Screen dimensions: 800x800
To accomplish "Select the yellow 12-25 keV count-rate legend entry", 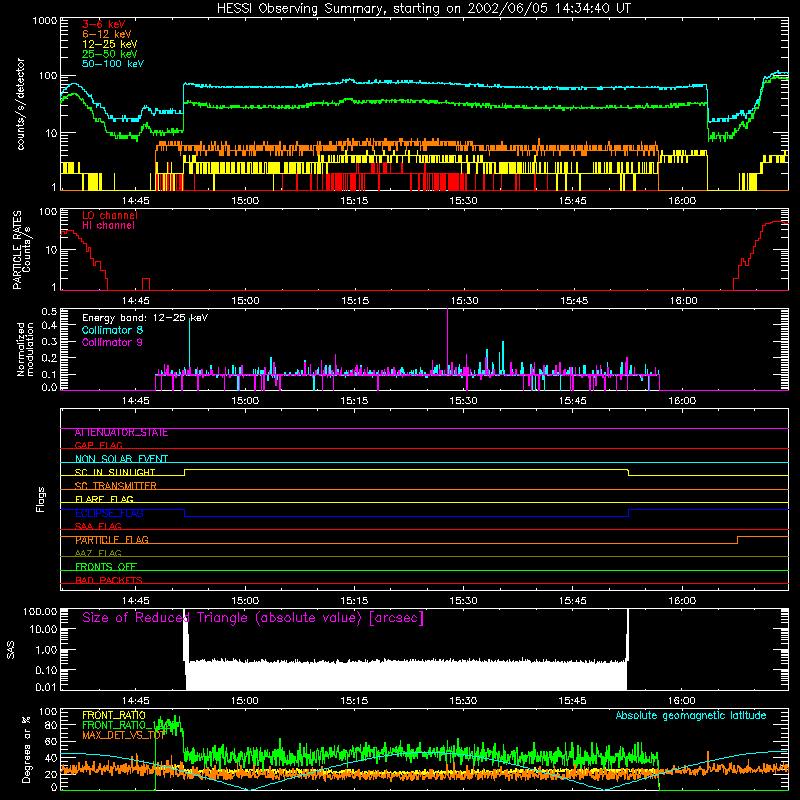I will click(x=110, y=44).
